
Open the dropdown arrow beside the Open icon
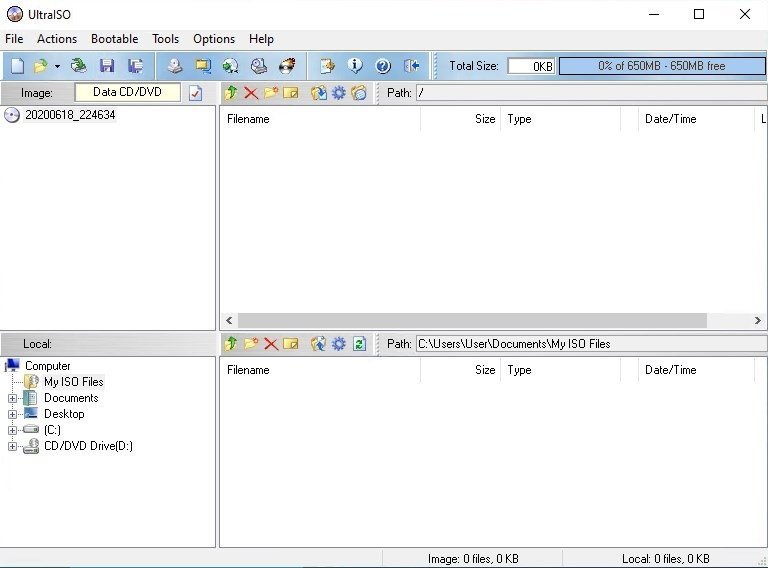(x=57, y=66)
